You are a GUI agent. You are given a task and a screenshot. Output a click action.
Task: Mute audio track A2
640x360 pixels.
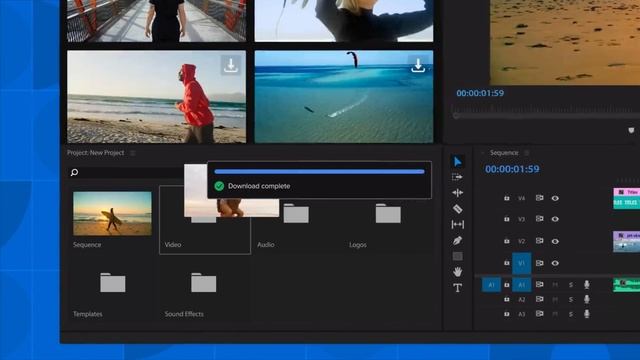coord(555,299)
